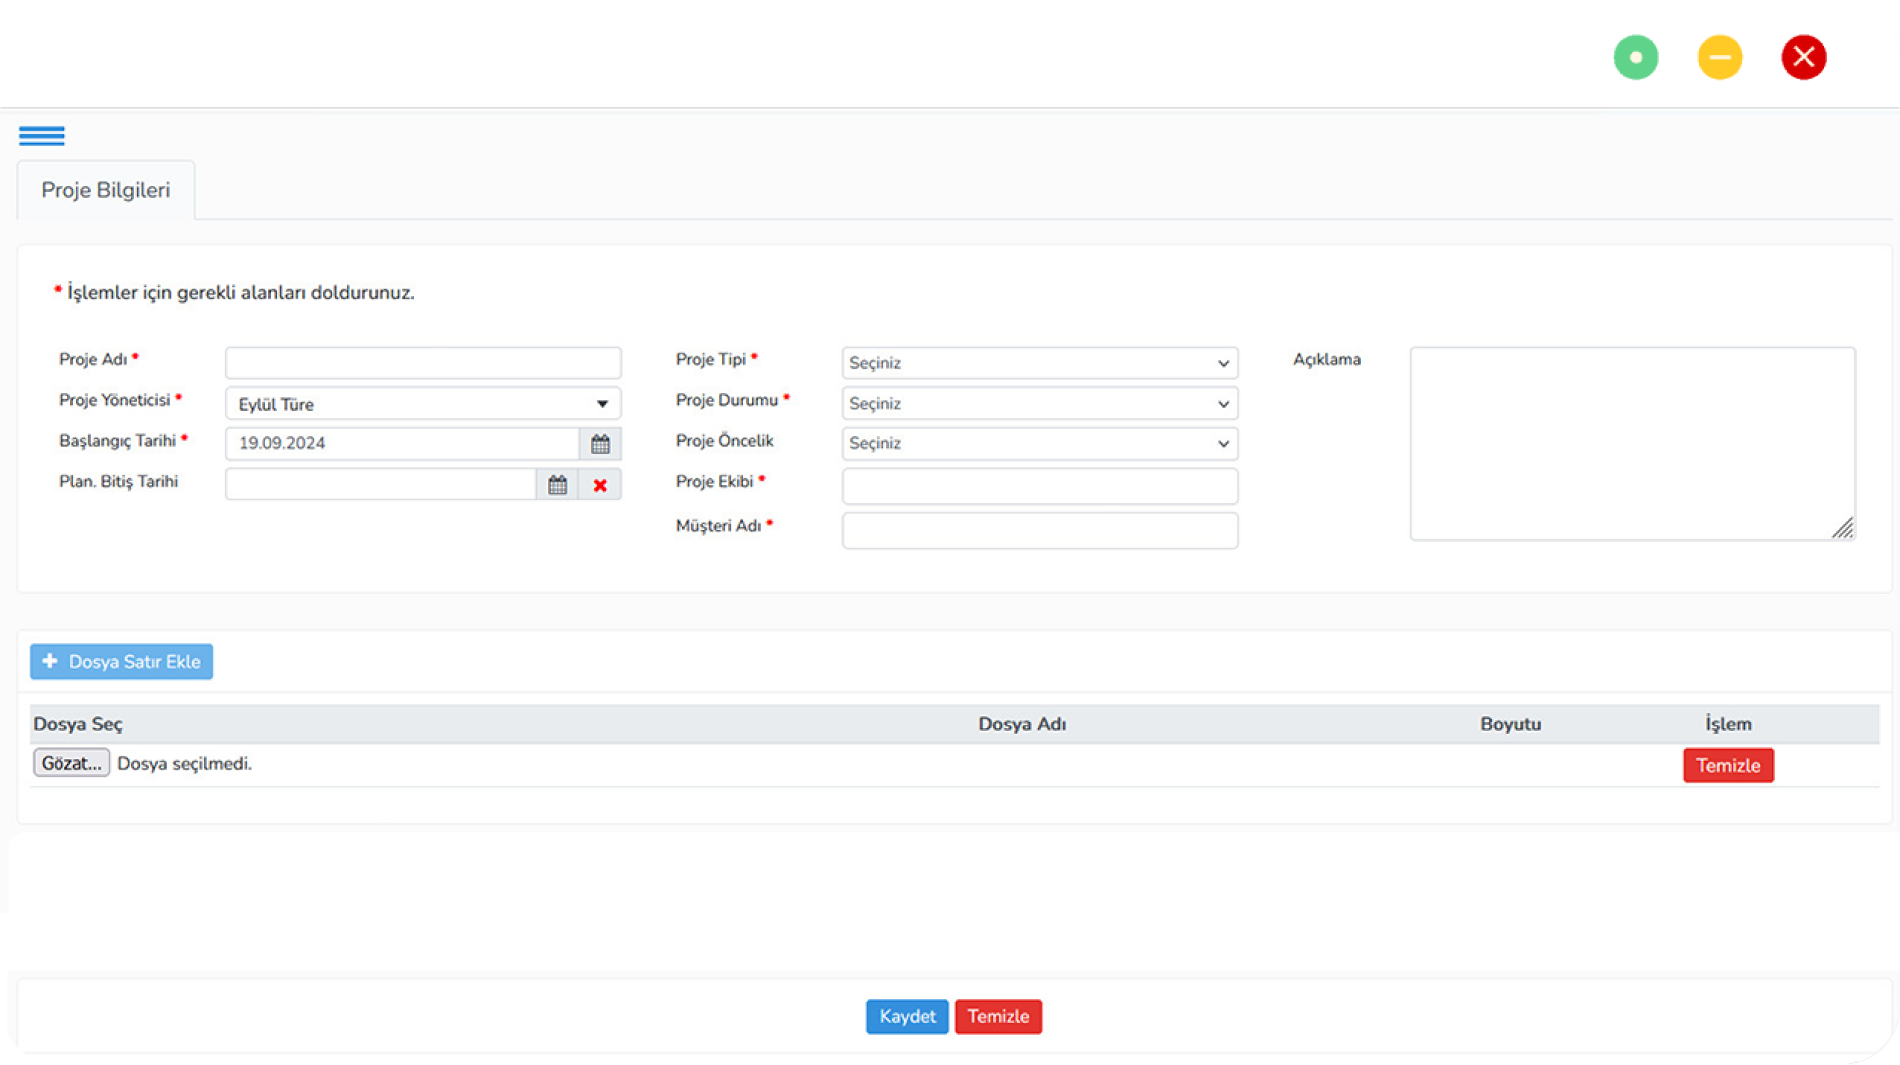
Task: Open calendar for Başlangıç Tarihi
Action: (x=600, y=443)
